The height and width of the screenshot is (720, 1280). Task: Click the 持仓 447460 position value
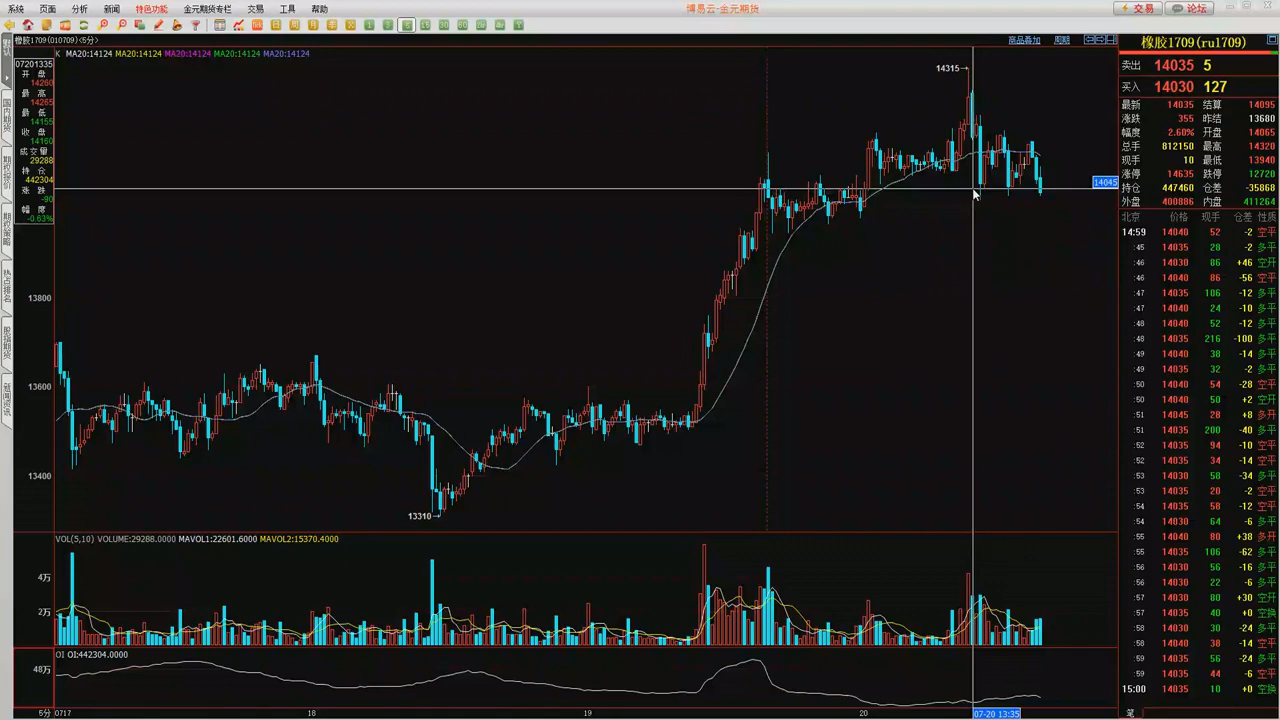point(1178,188)
